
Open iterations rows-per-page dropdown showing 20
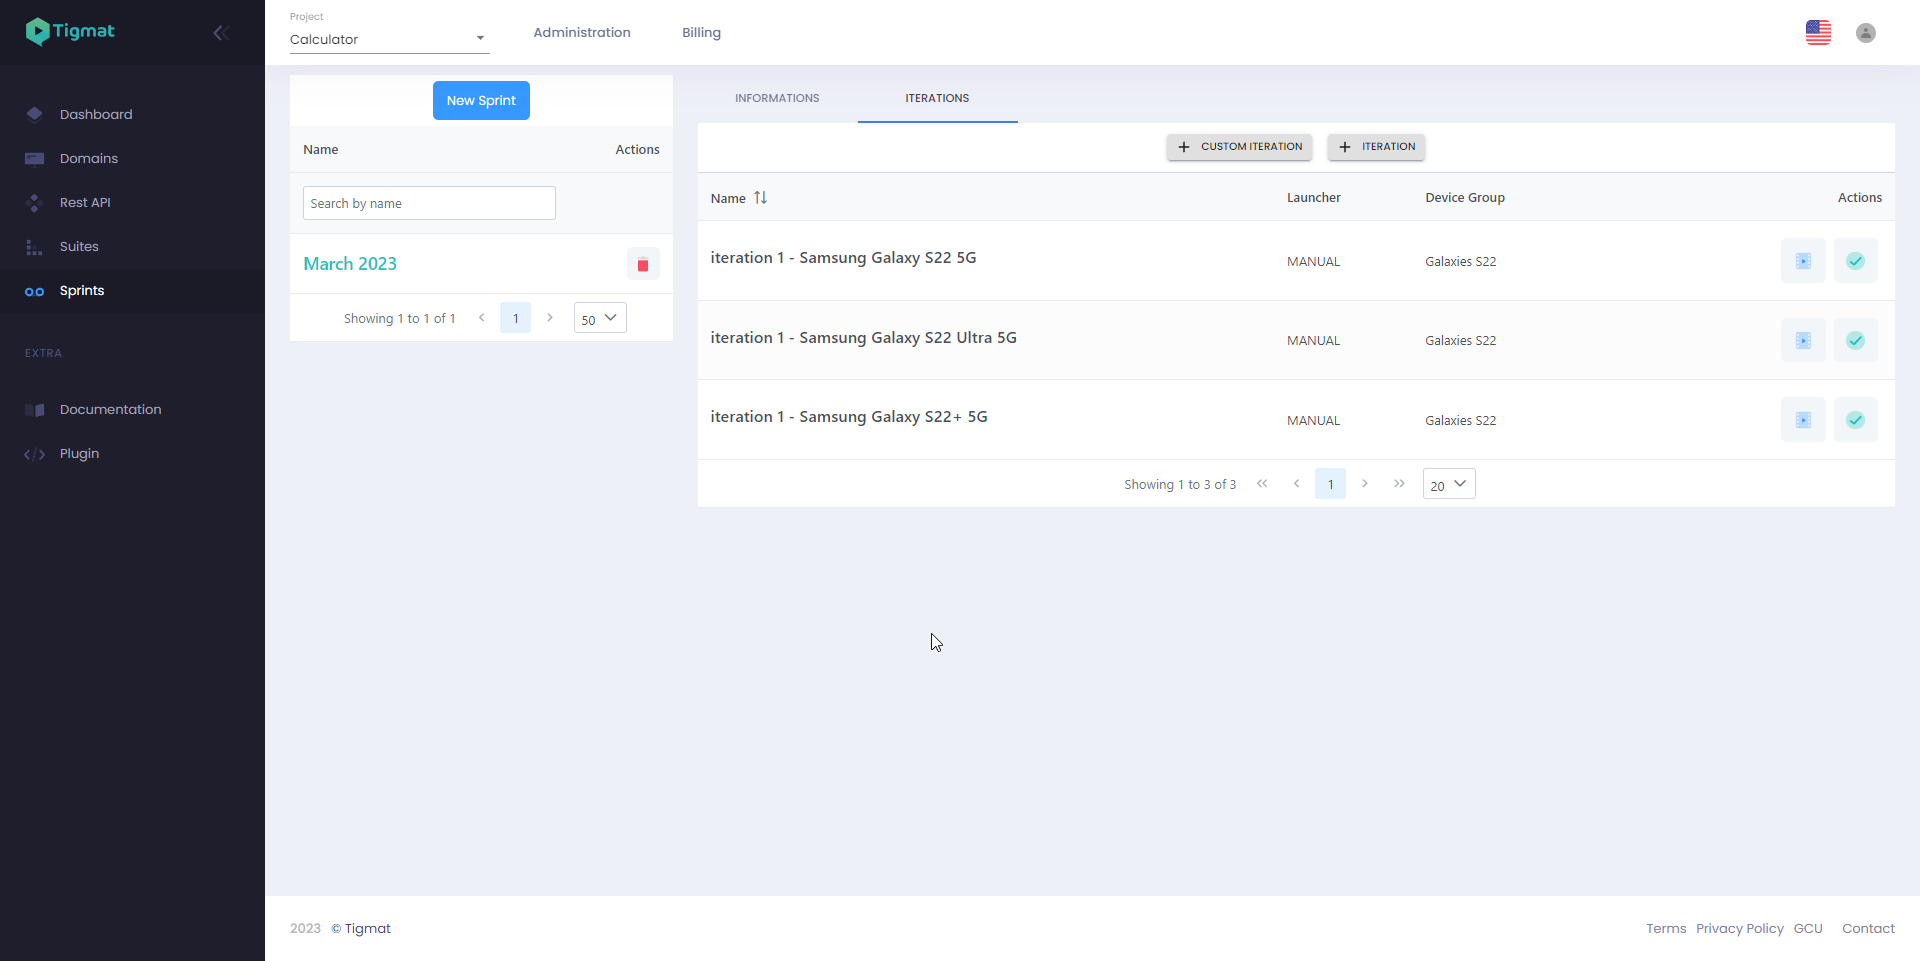[1449, 484]
